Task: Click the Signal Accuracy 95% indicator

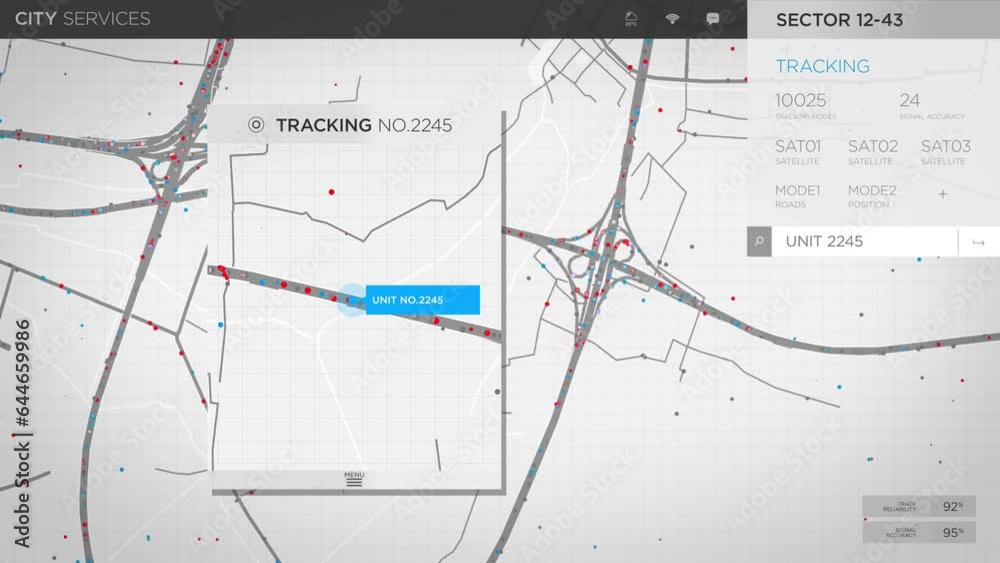Action: point(919,532)
